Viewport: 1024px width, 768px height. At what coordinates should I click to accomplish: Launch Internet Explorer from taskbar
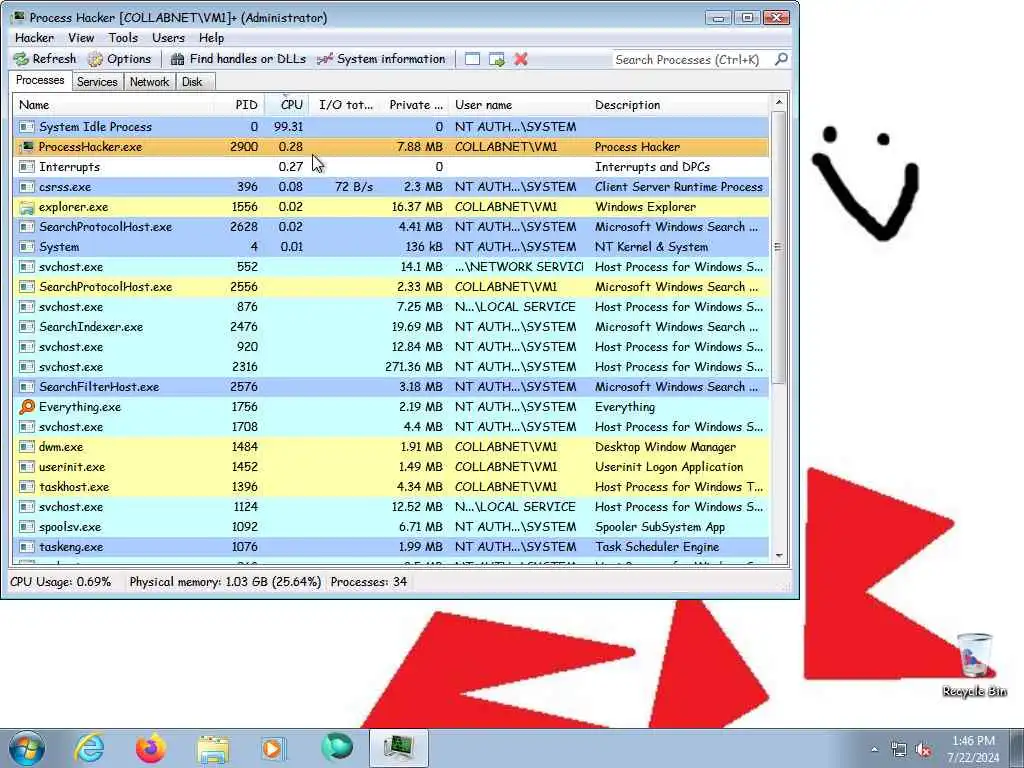click(89, 748)
